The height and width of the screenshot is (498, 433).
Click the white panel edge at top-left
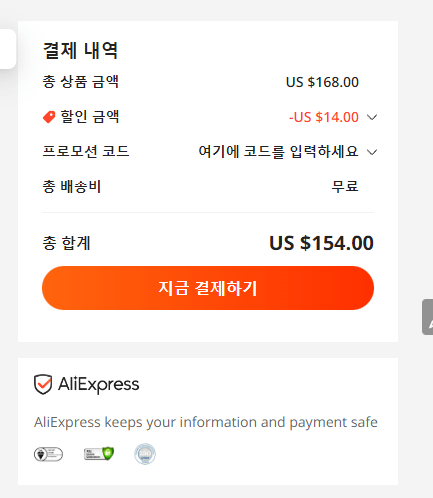pyautogui.click(x=8, y=49)
